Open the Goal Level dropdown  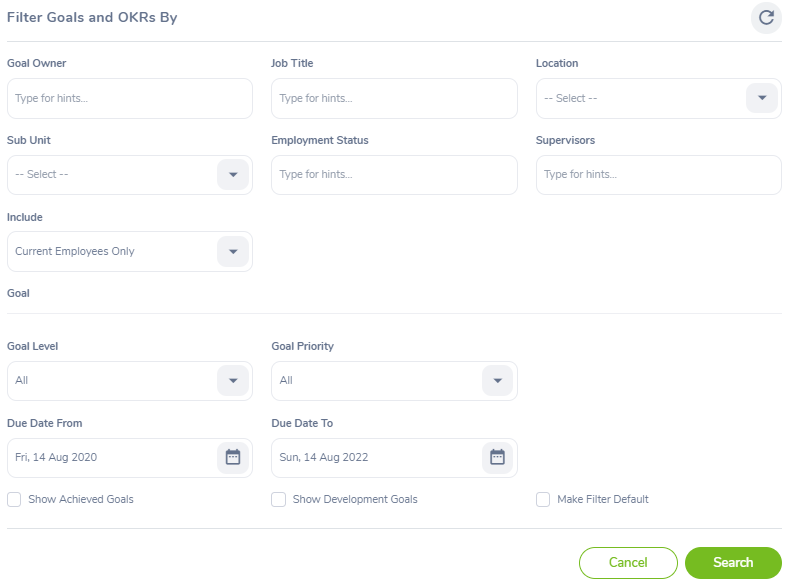pos(233,381)
